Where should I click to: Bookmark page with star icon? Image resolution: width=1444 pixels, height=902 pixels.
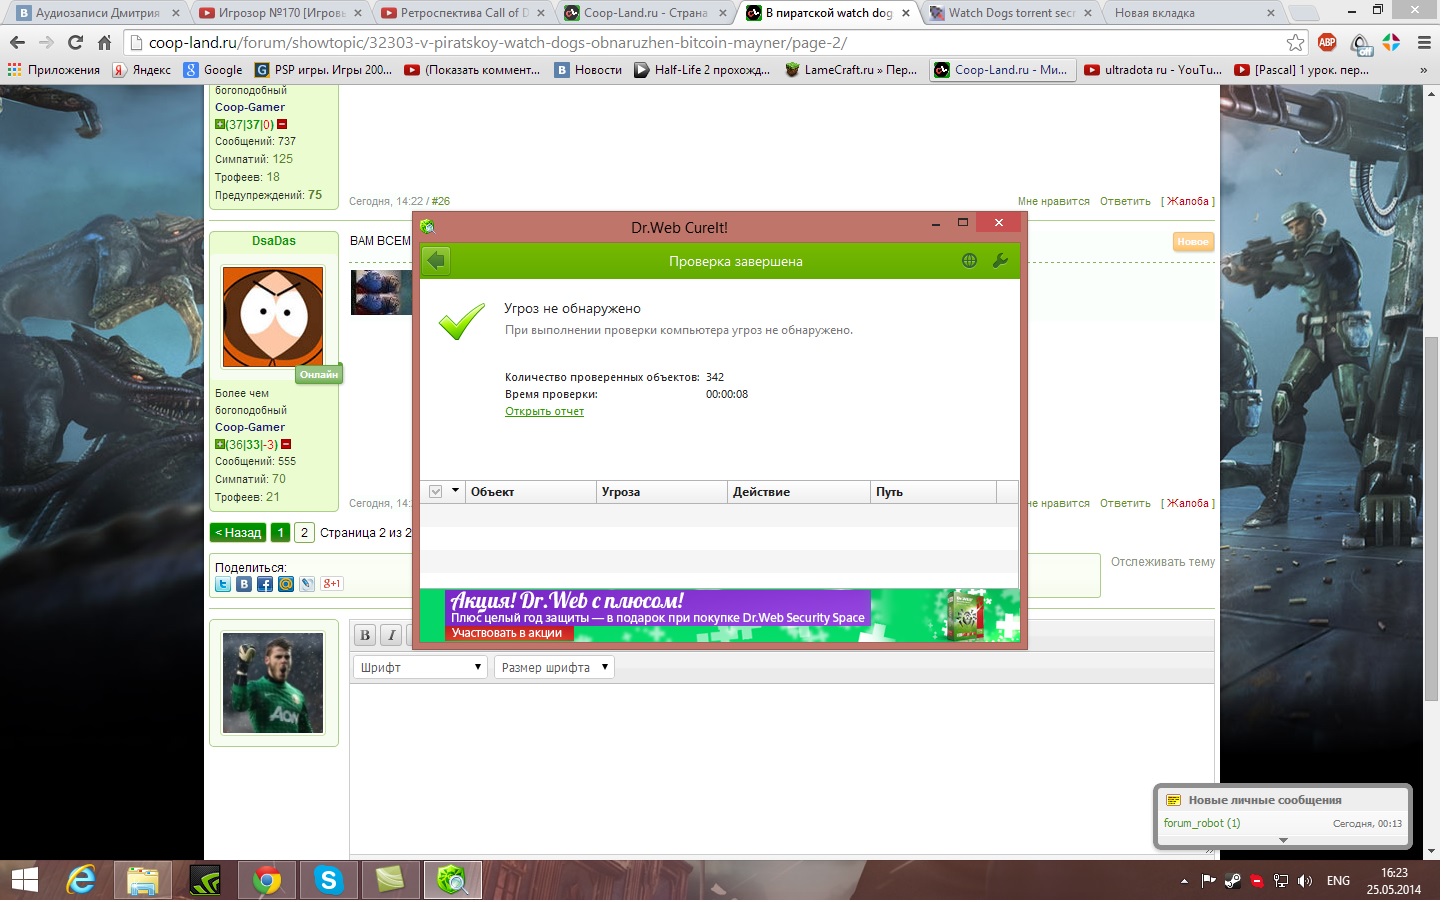(1295, 43)
